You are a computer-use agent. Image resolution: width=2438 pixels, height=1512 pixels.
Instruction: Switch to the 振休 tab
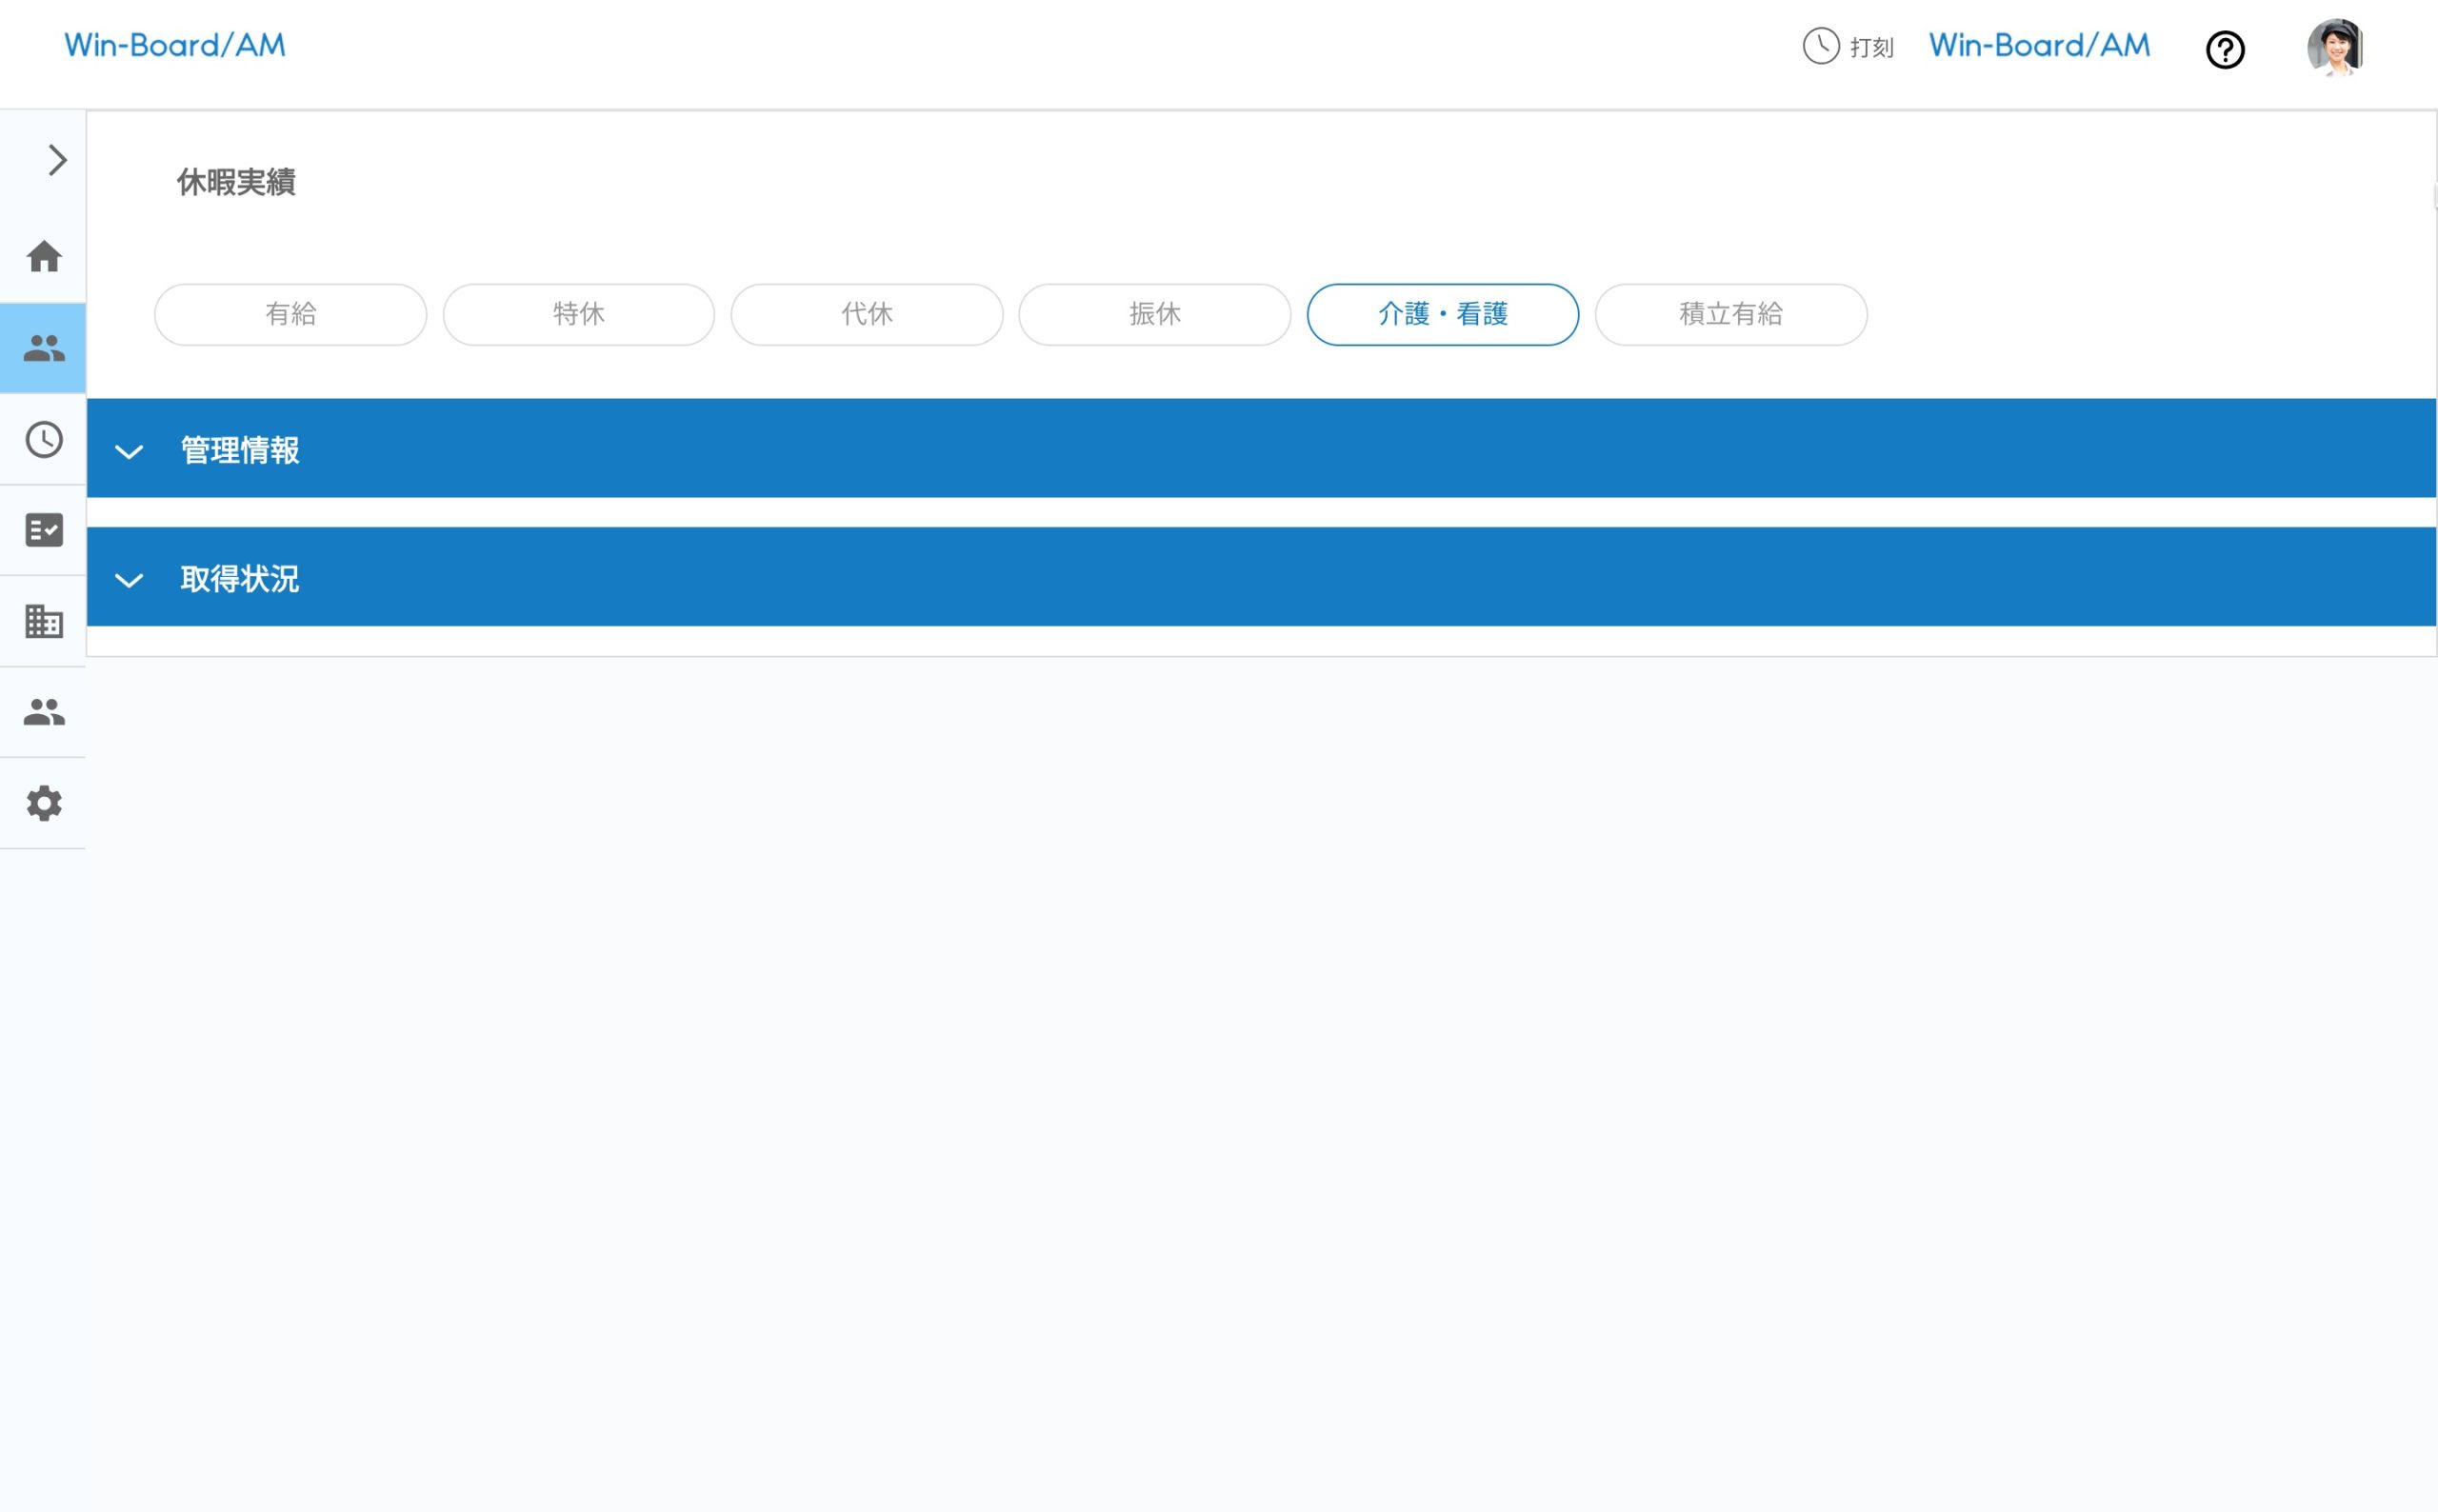pos(1154,315)
